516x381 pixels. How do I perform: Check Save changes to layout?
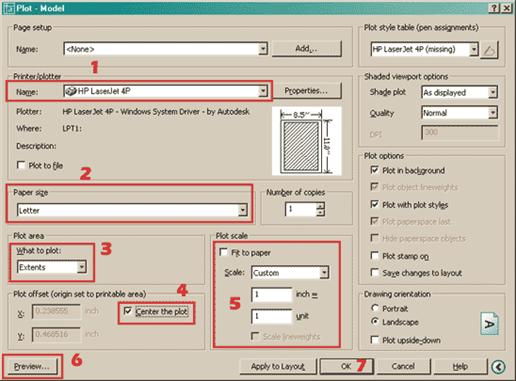[374, 273]
